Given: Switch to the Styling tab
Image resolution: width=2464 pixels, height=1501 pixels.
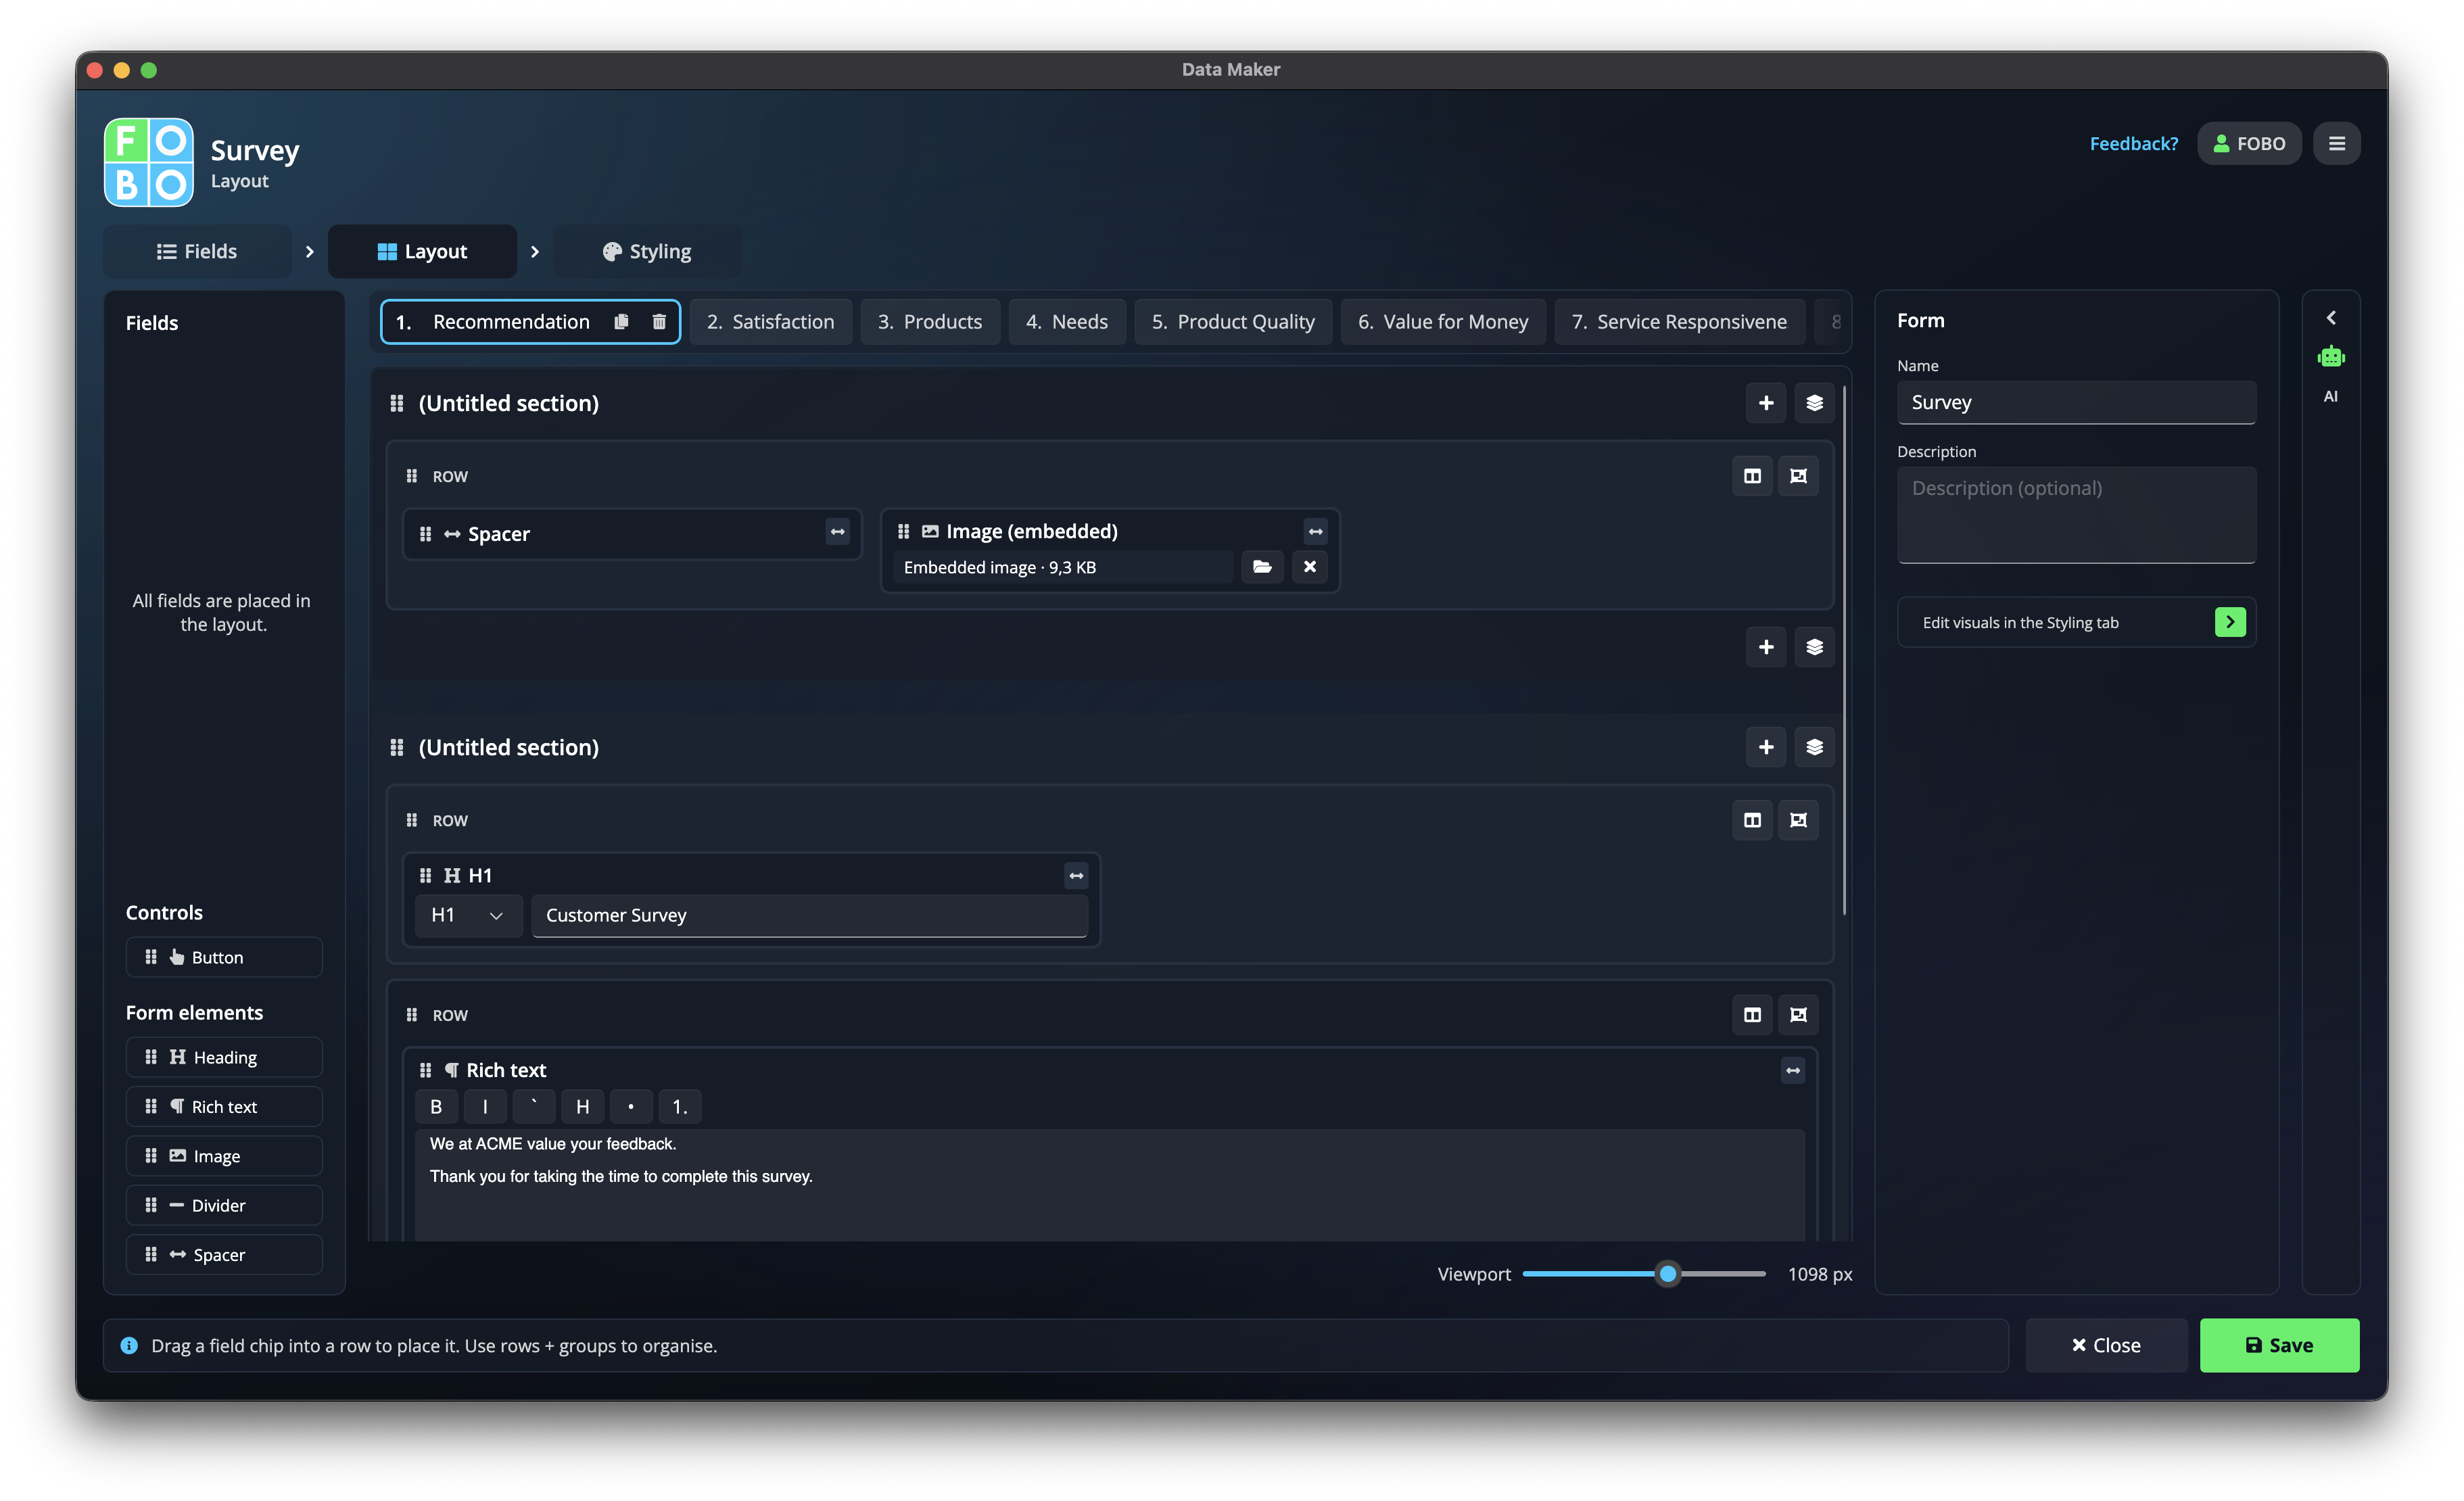Looking at the screenshot, I should click(647, 251).
